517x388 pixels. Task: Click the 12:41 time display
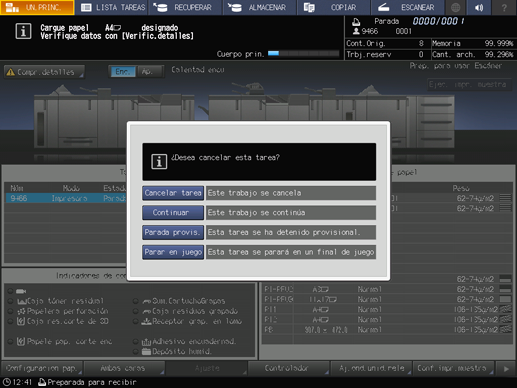(22, 382)
